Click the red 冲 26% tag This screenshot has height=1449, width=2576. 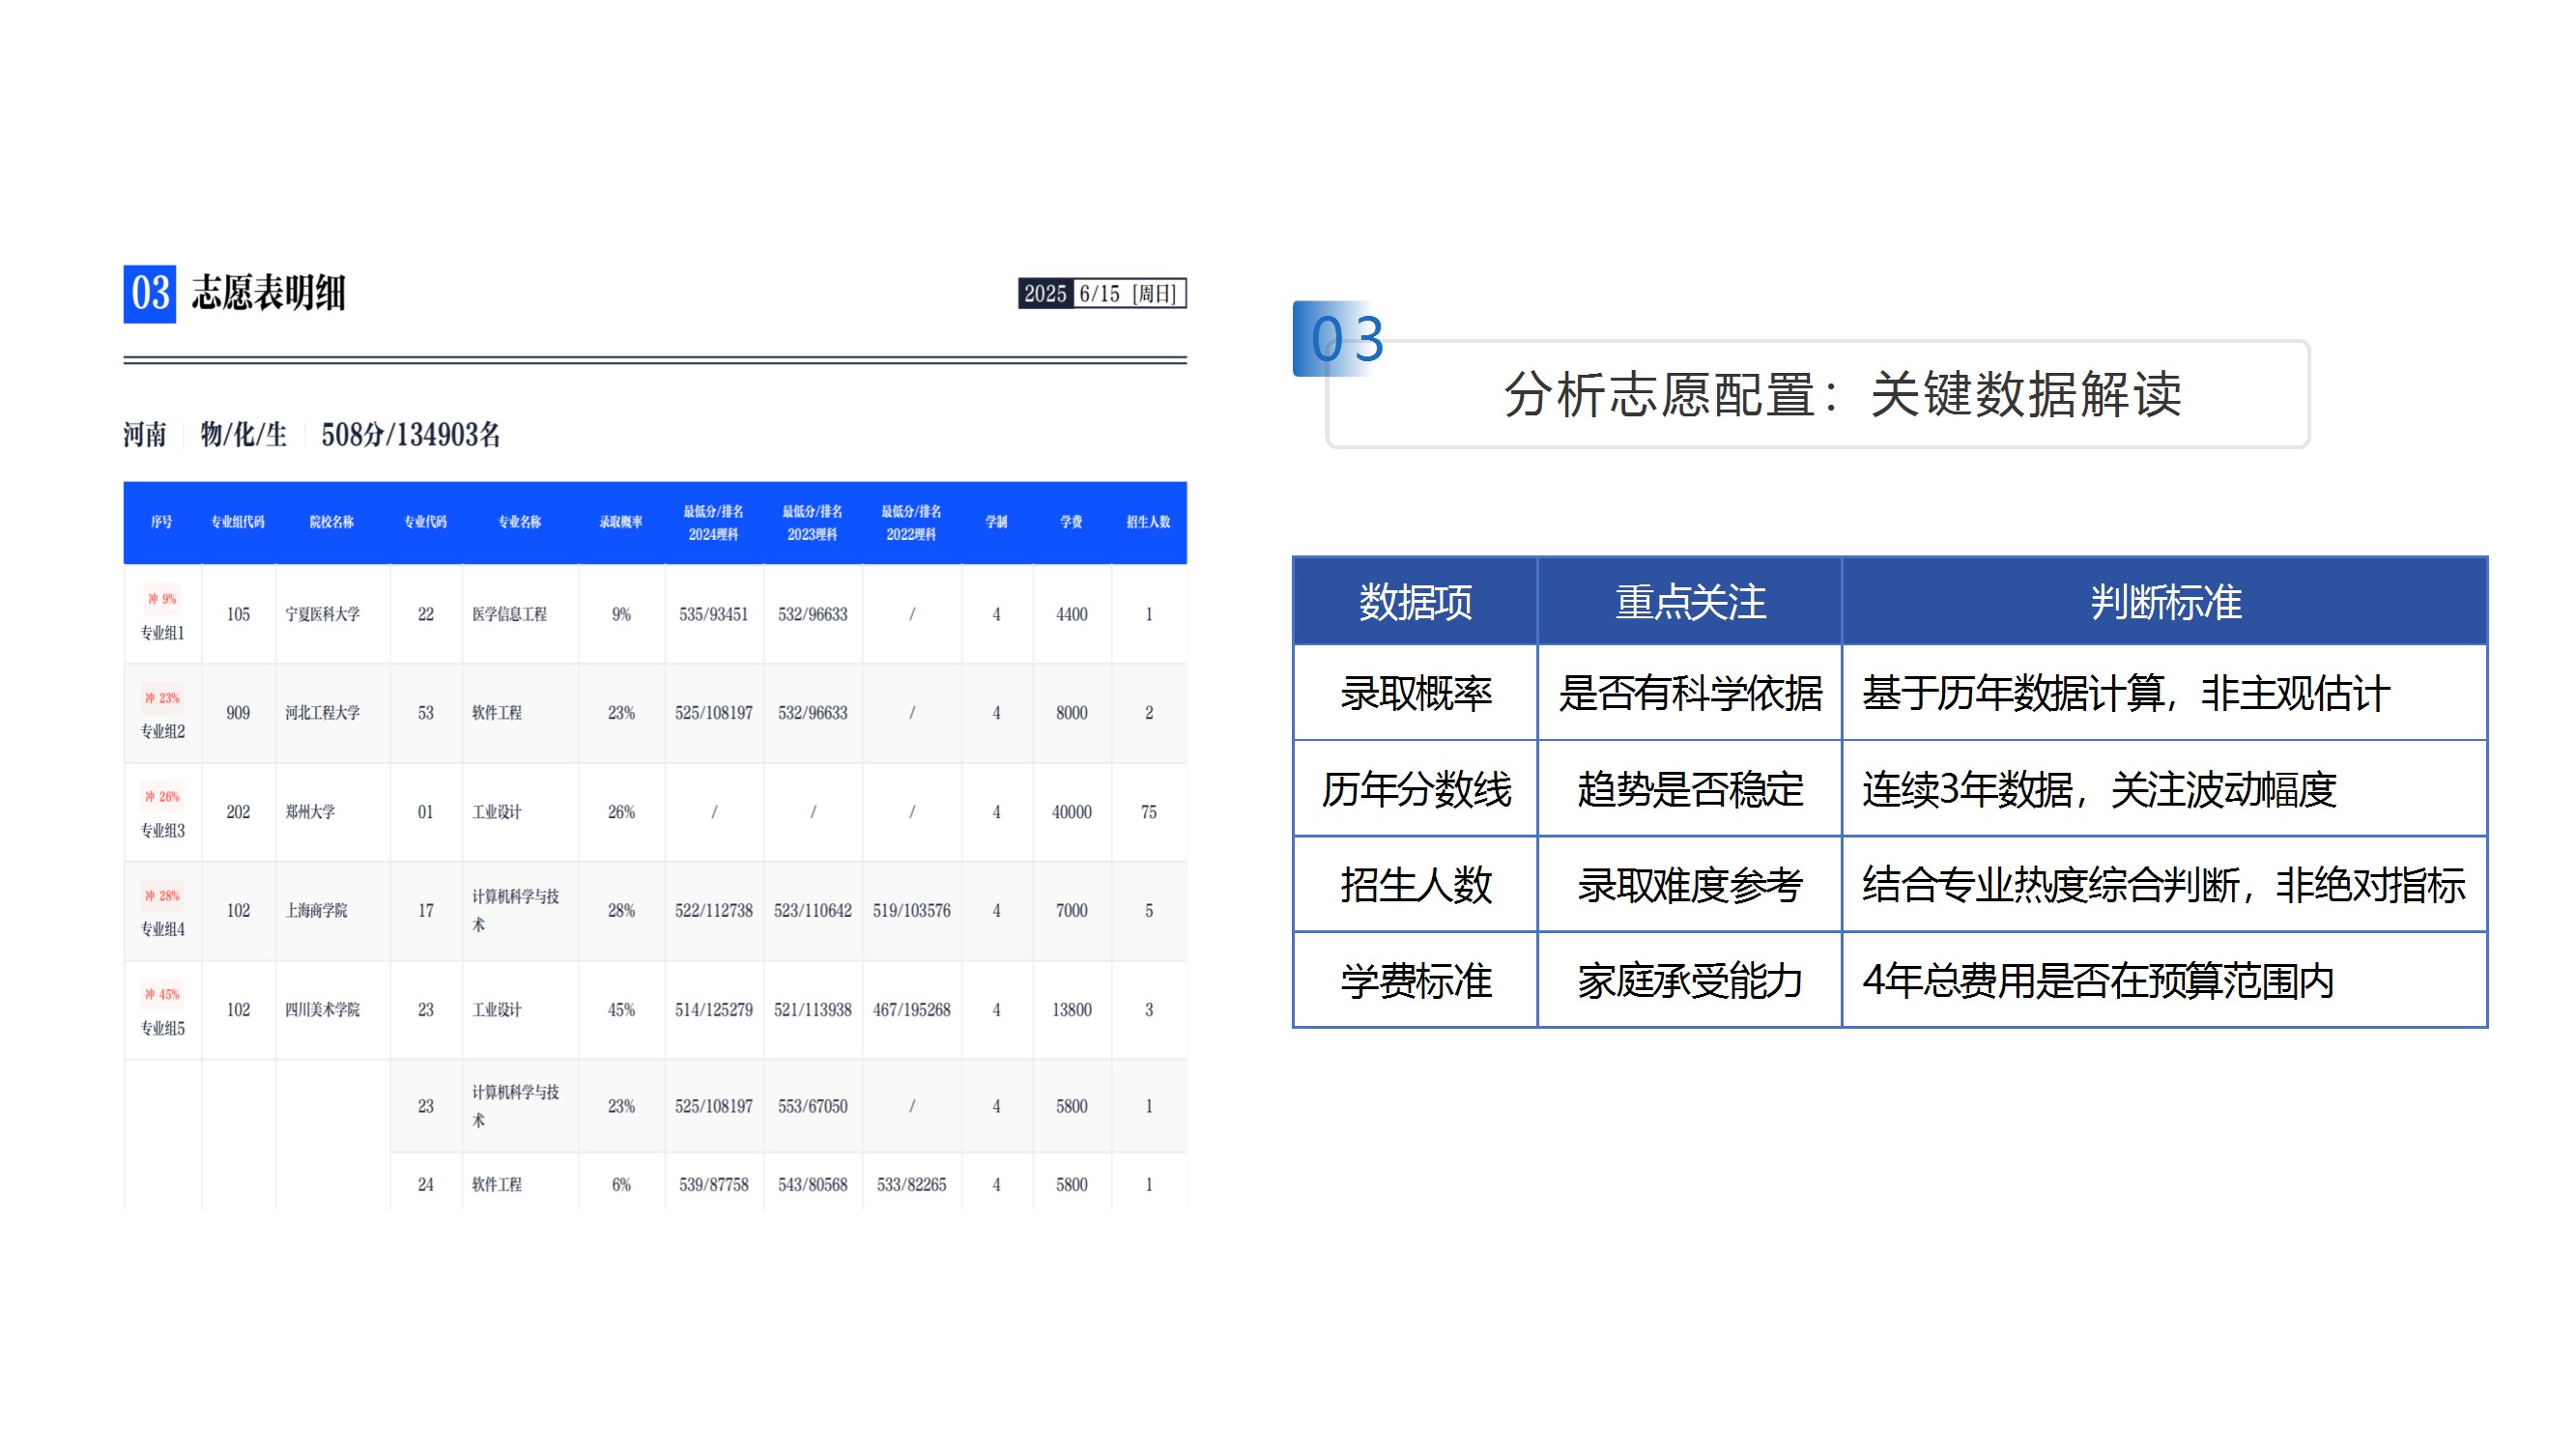[x=162, y=796]
